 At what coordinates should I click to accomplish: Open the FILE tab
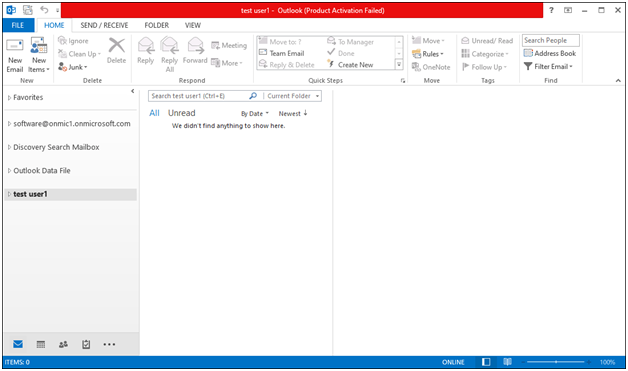click(x=18, y=25)
